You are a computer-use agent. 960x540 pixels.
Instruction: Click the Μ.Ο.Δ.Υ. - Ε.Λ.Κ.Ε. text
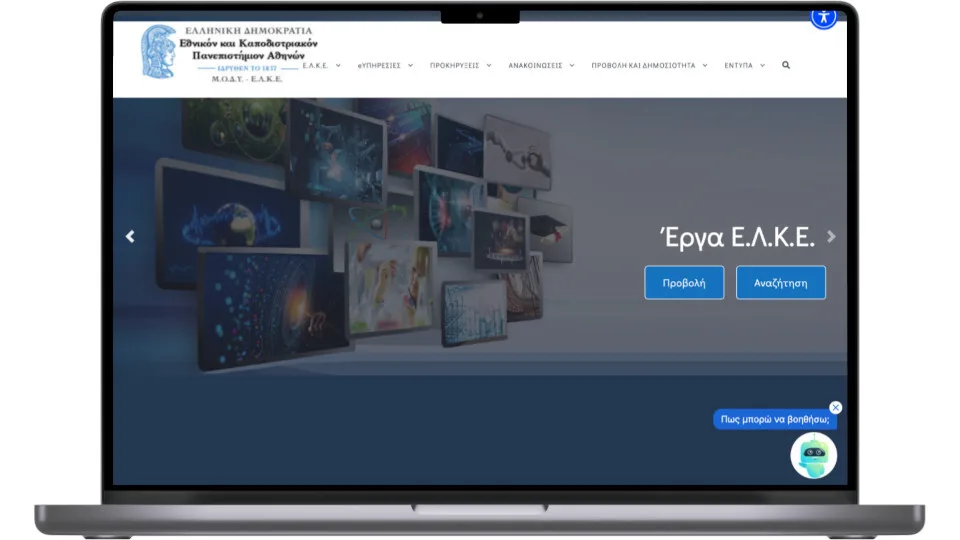point(247,79)
